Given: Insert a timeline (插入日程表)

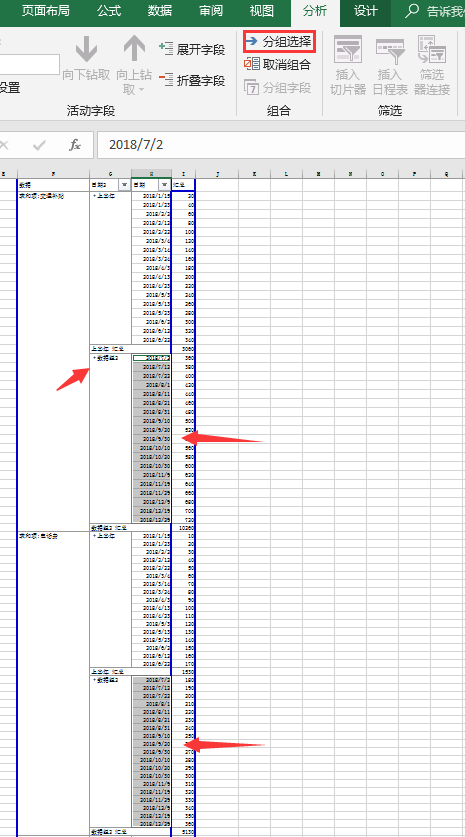Looking at the screenshot, I should click(x=390, y=65).
